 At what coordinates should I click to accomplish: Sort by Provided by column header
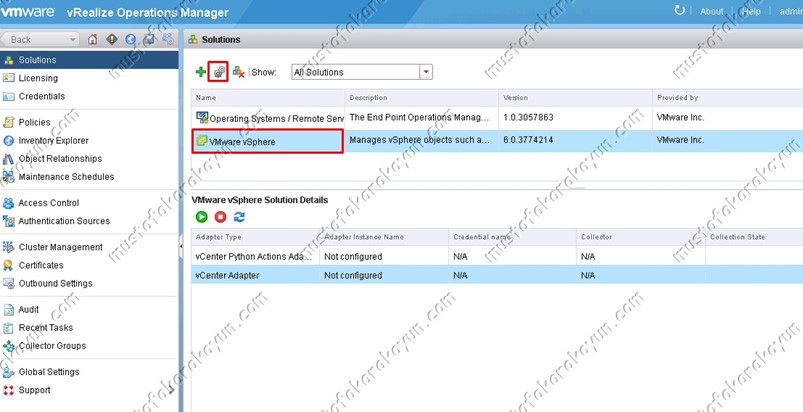(728, 97)
